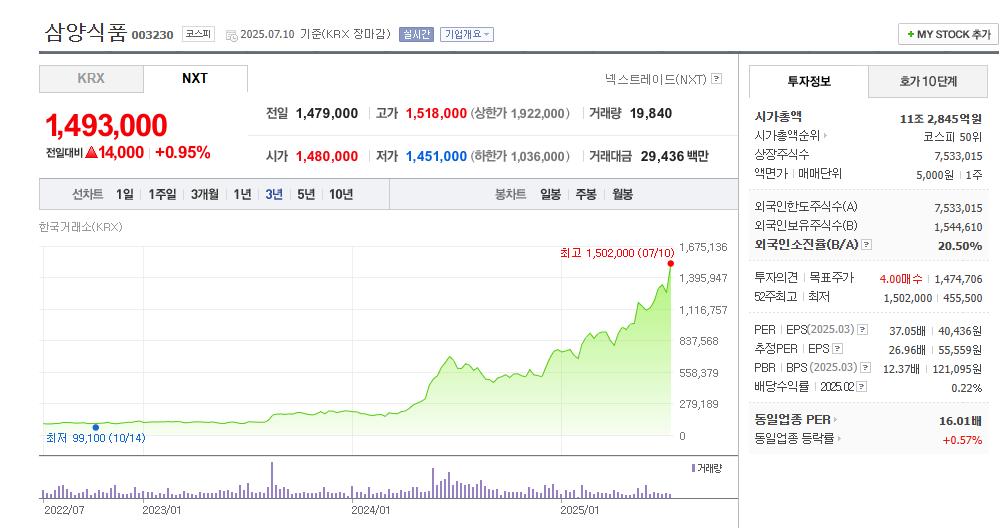Click the 고가 value 1,518,000
The width and height of the screenshot is (1007, 528).
436,113
